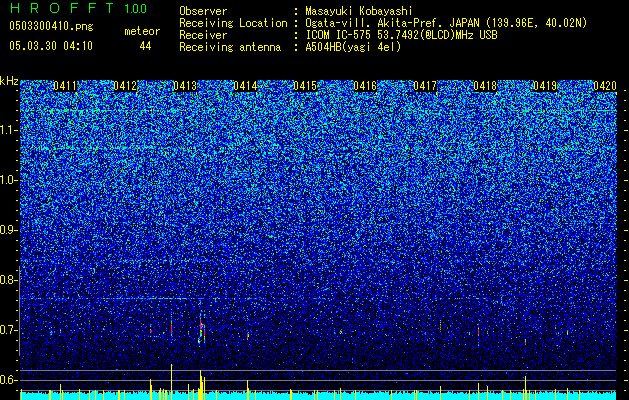Click the observer name Masayuki Kobayashi
629x400 pixels.
pyautogui.click(x=359, y=11)
